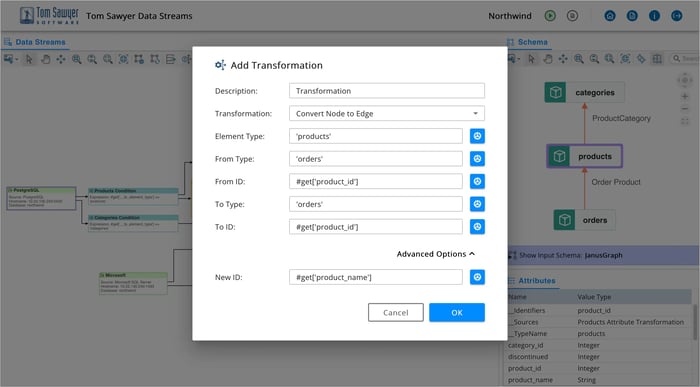The image size is (700, 387).
Task: Open expression editor for To ID field
Action: (477, 227)
